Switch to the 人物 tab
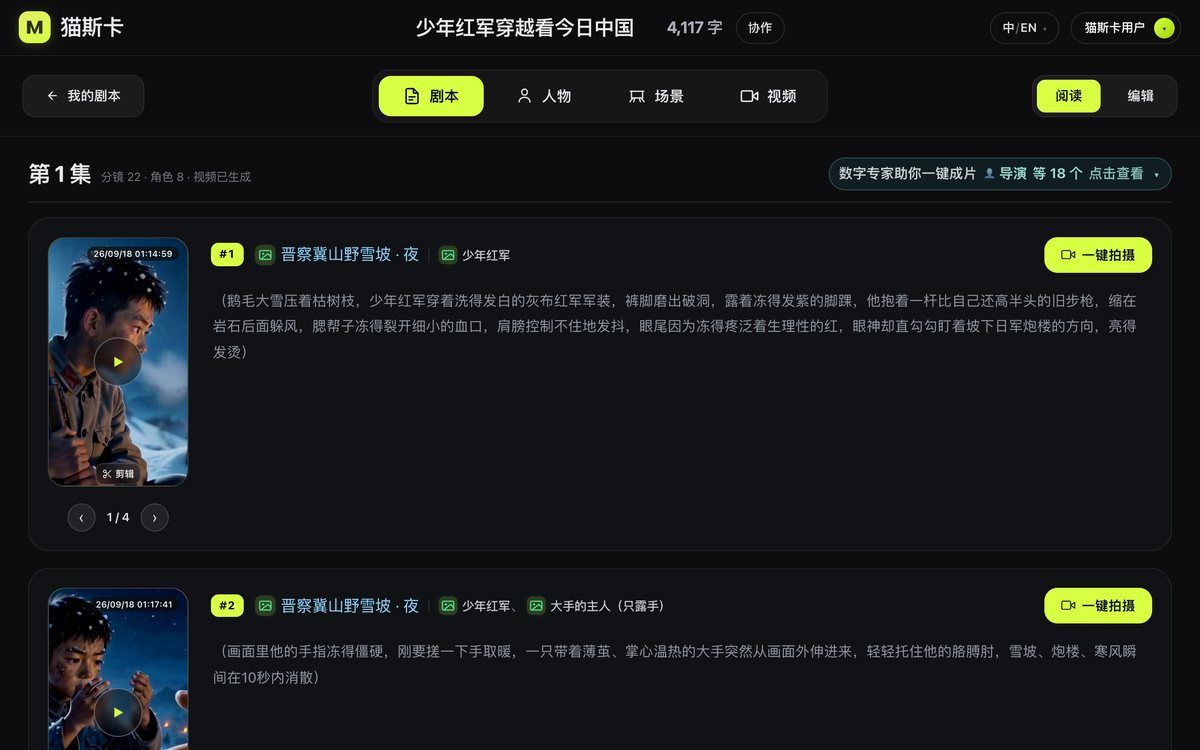 point(544,96)
